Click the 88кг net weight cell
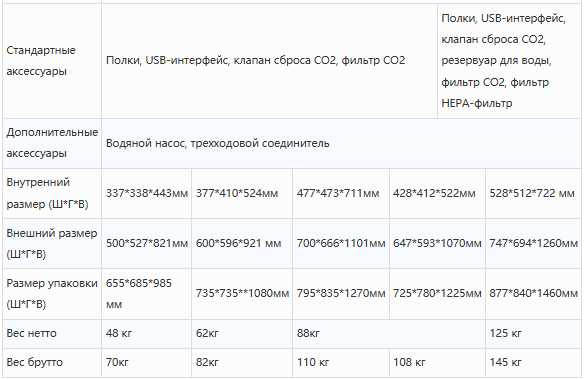Screen dimensions: 585x379 pyautogui.click(x=389, y=333)
